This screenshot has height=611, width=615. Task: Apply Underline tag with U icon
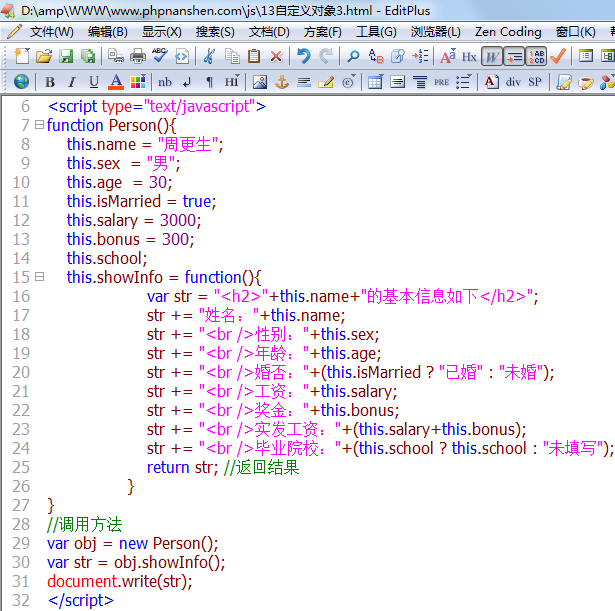[94, 82]
